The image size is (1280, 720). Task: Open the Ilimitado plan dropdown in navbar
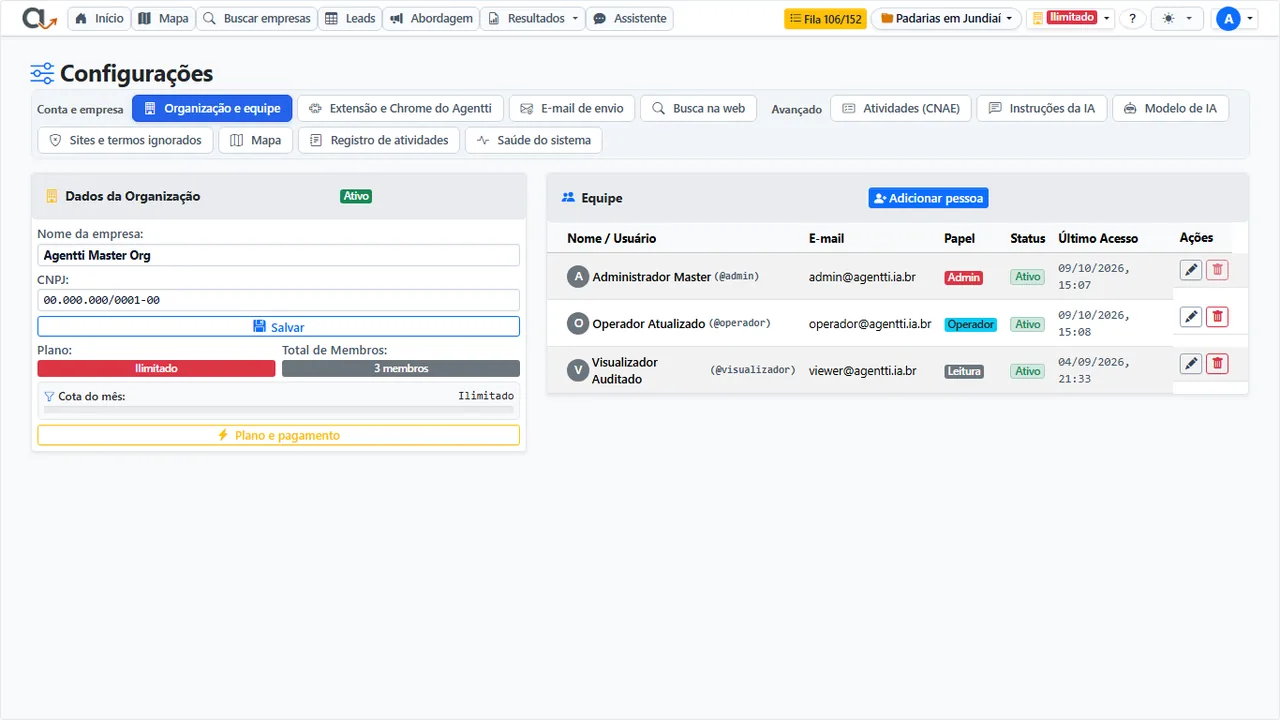pyautogui.click(x=1071, y=19)
